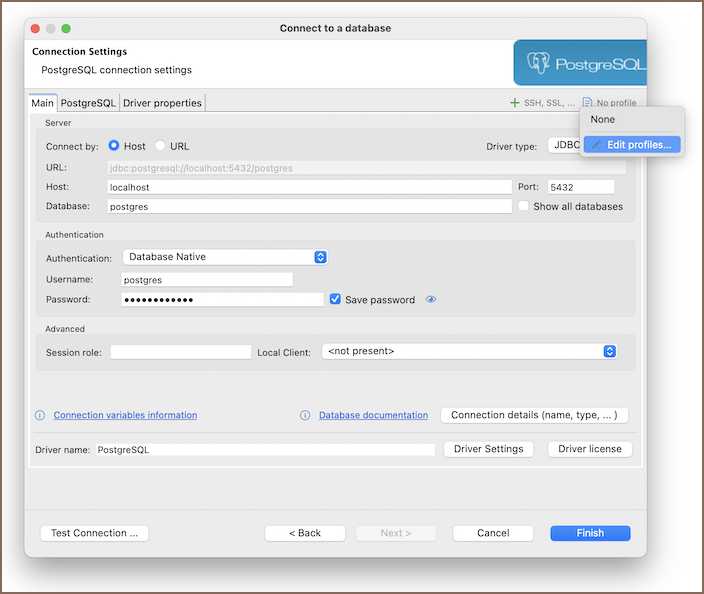The width and height of the screenshot is (704, 594).
Task: Click into the Session role field
Action: click(x=180, y=352)
